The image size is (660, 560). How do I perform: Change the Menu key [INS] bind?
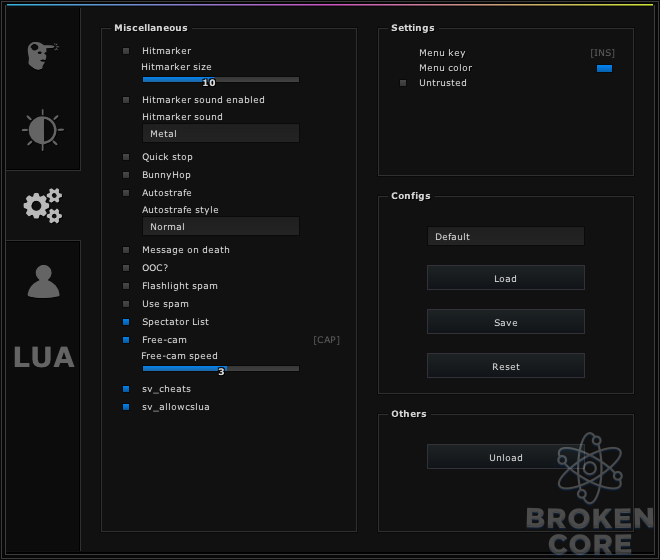tap(602, 53)
